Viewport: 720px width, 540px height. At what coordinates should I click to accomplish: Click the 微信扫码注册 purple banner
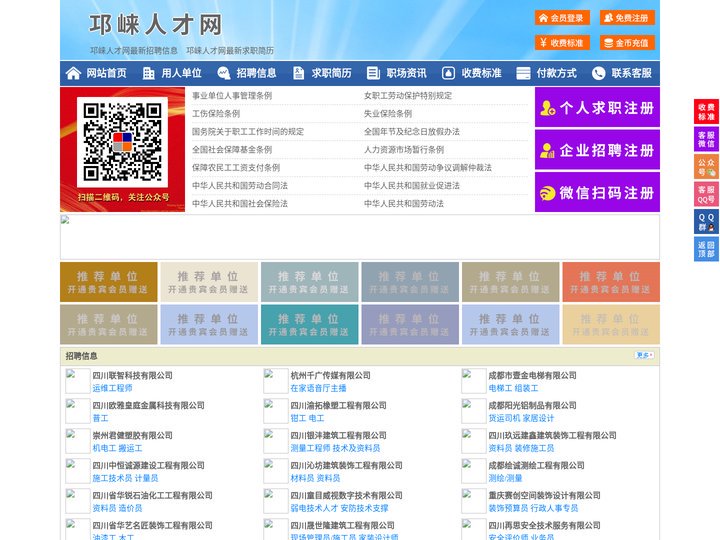pyautogui.click(x=597, y=192)
